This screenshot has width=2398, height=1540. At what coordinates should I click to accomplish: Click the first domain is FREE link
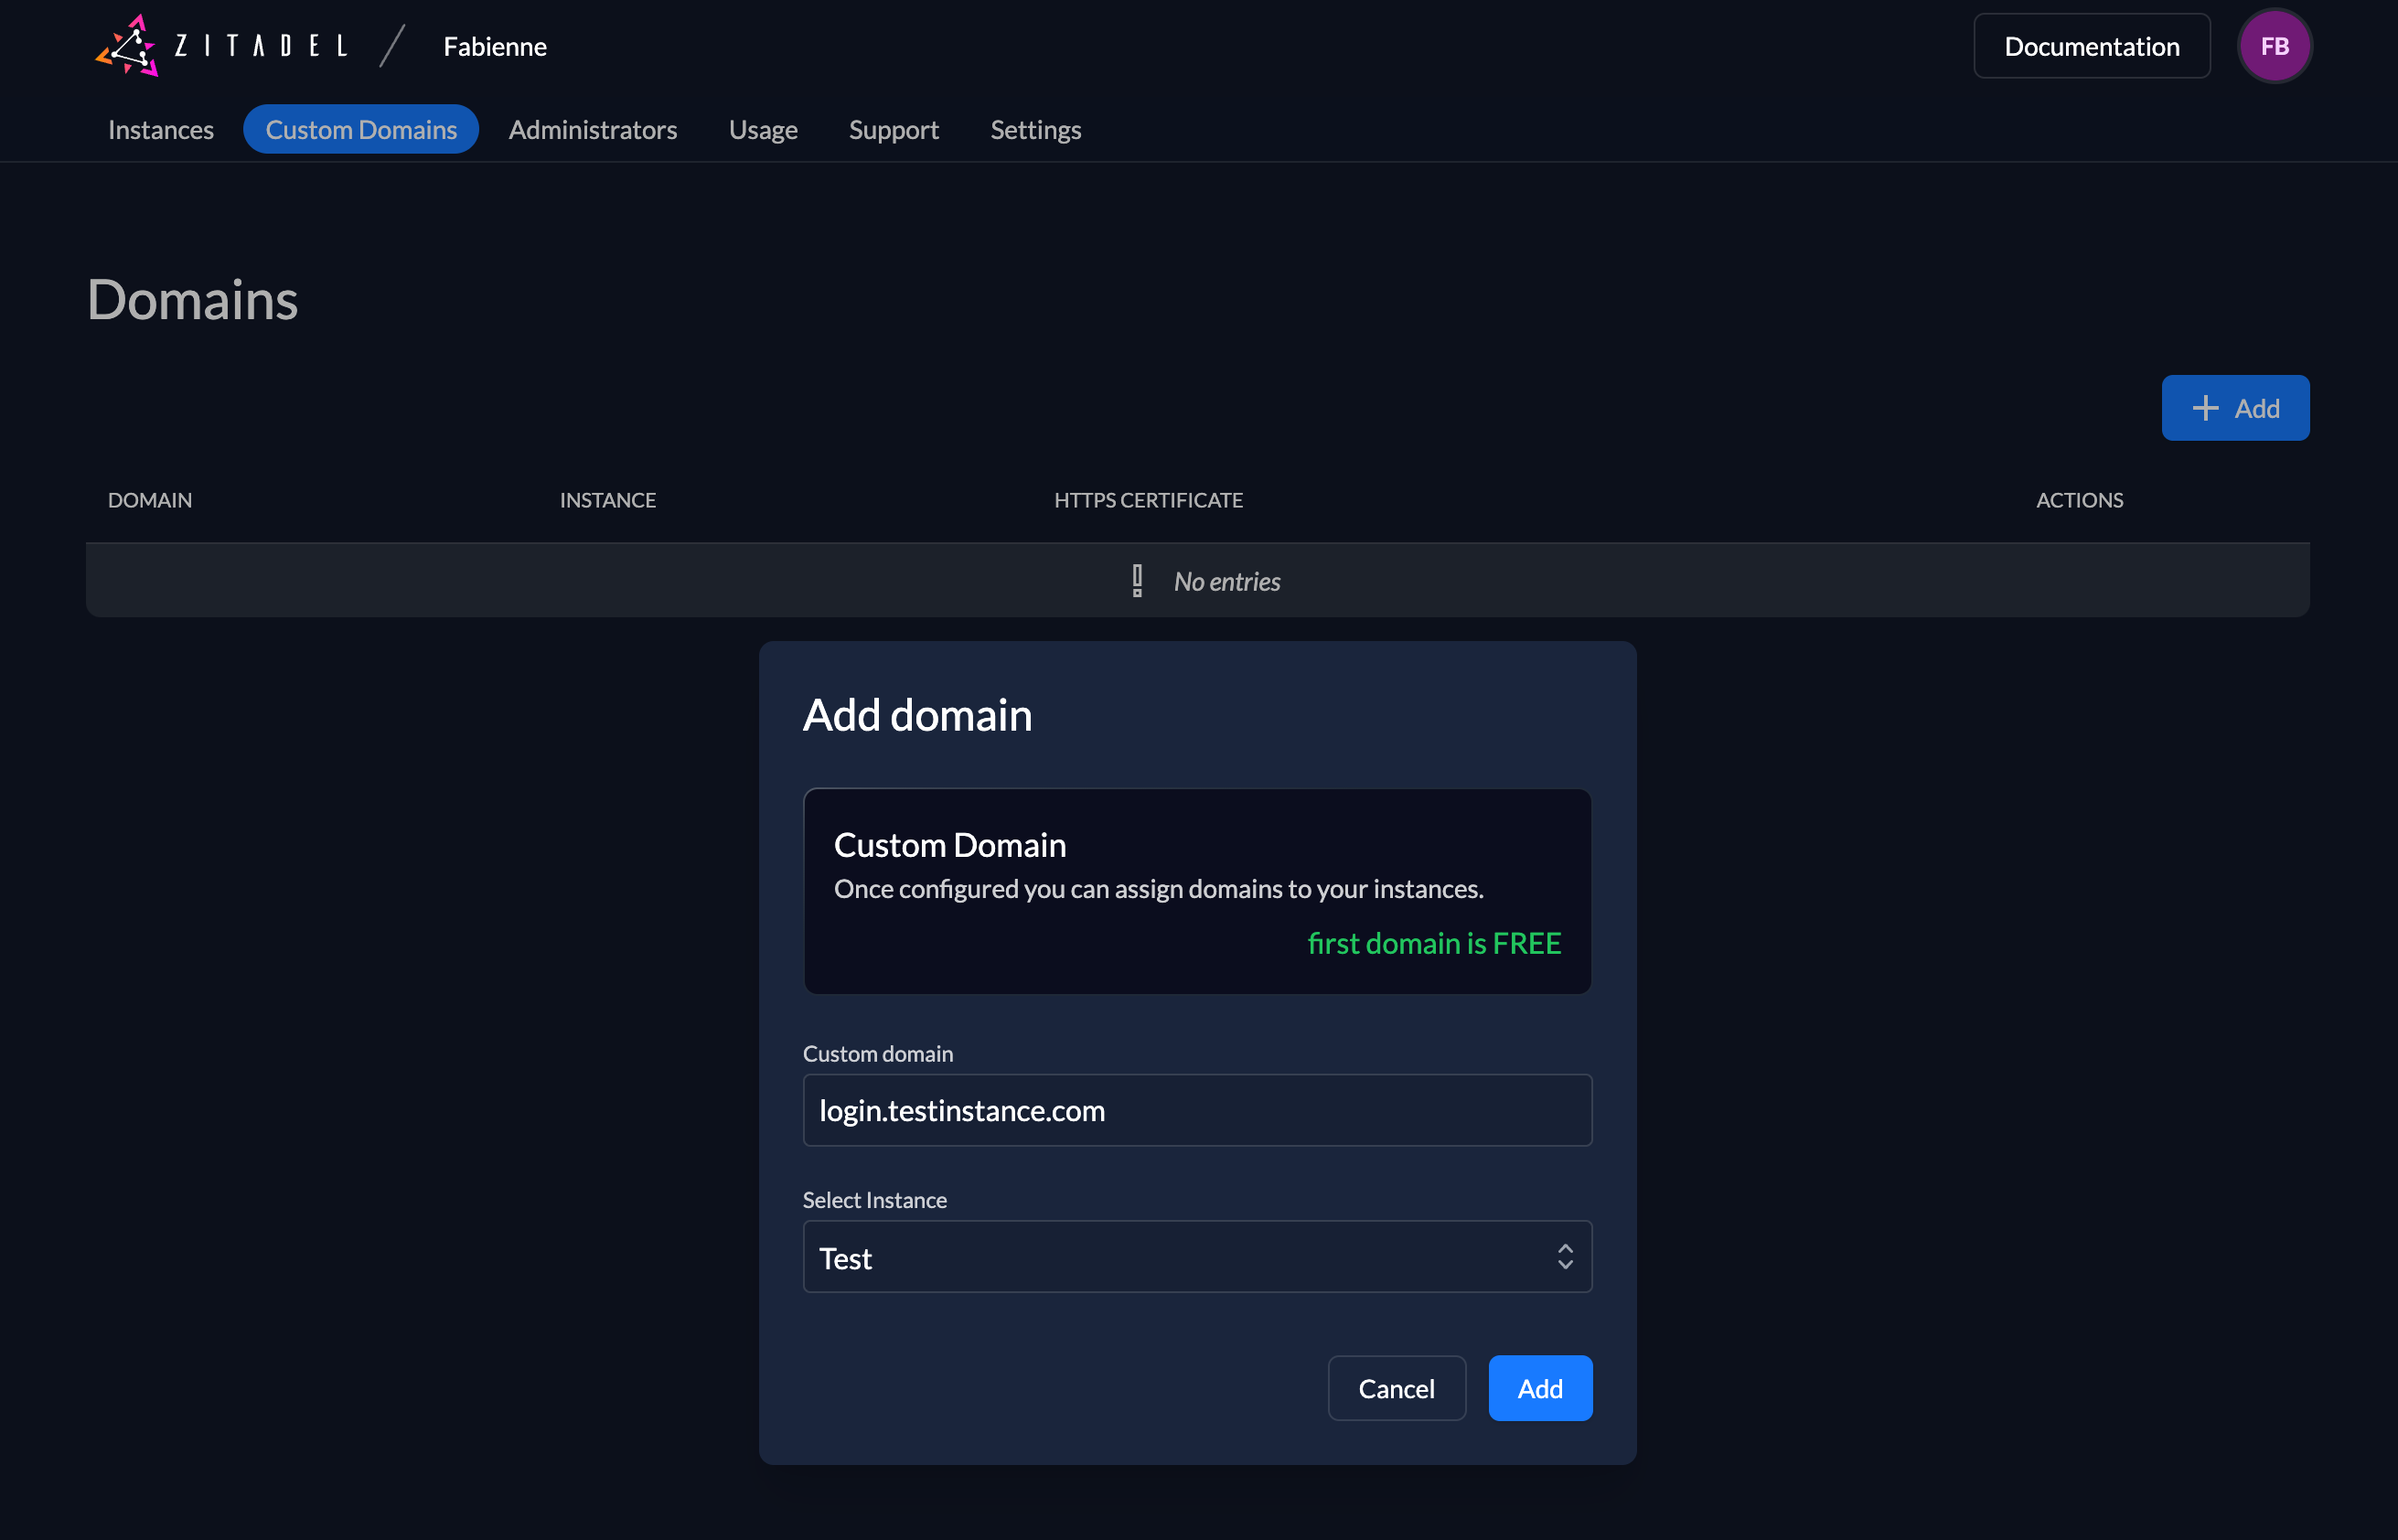click(1433, 942)
